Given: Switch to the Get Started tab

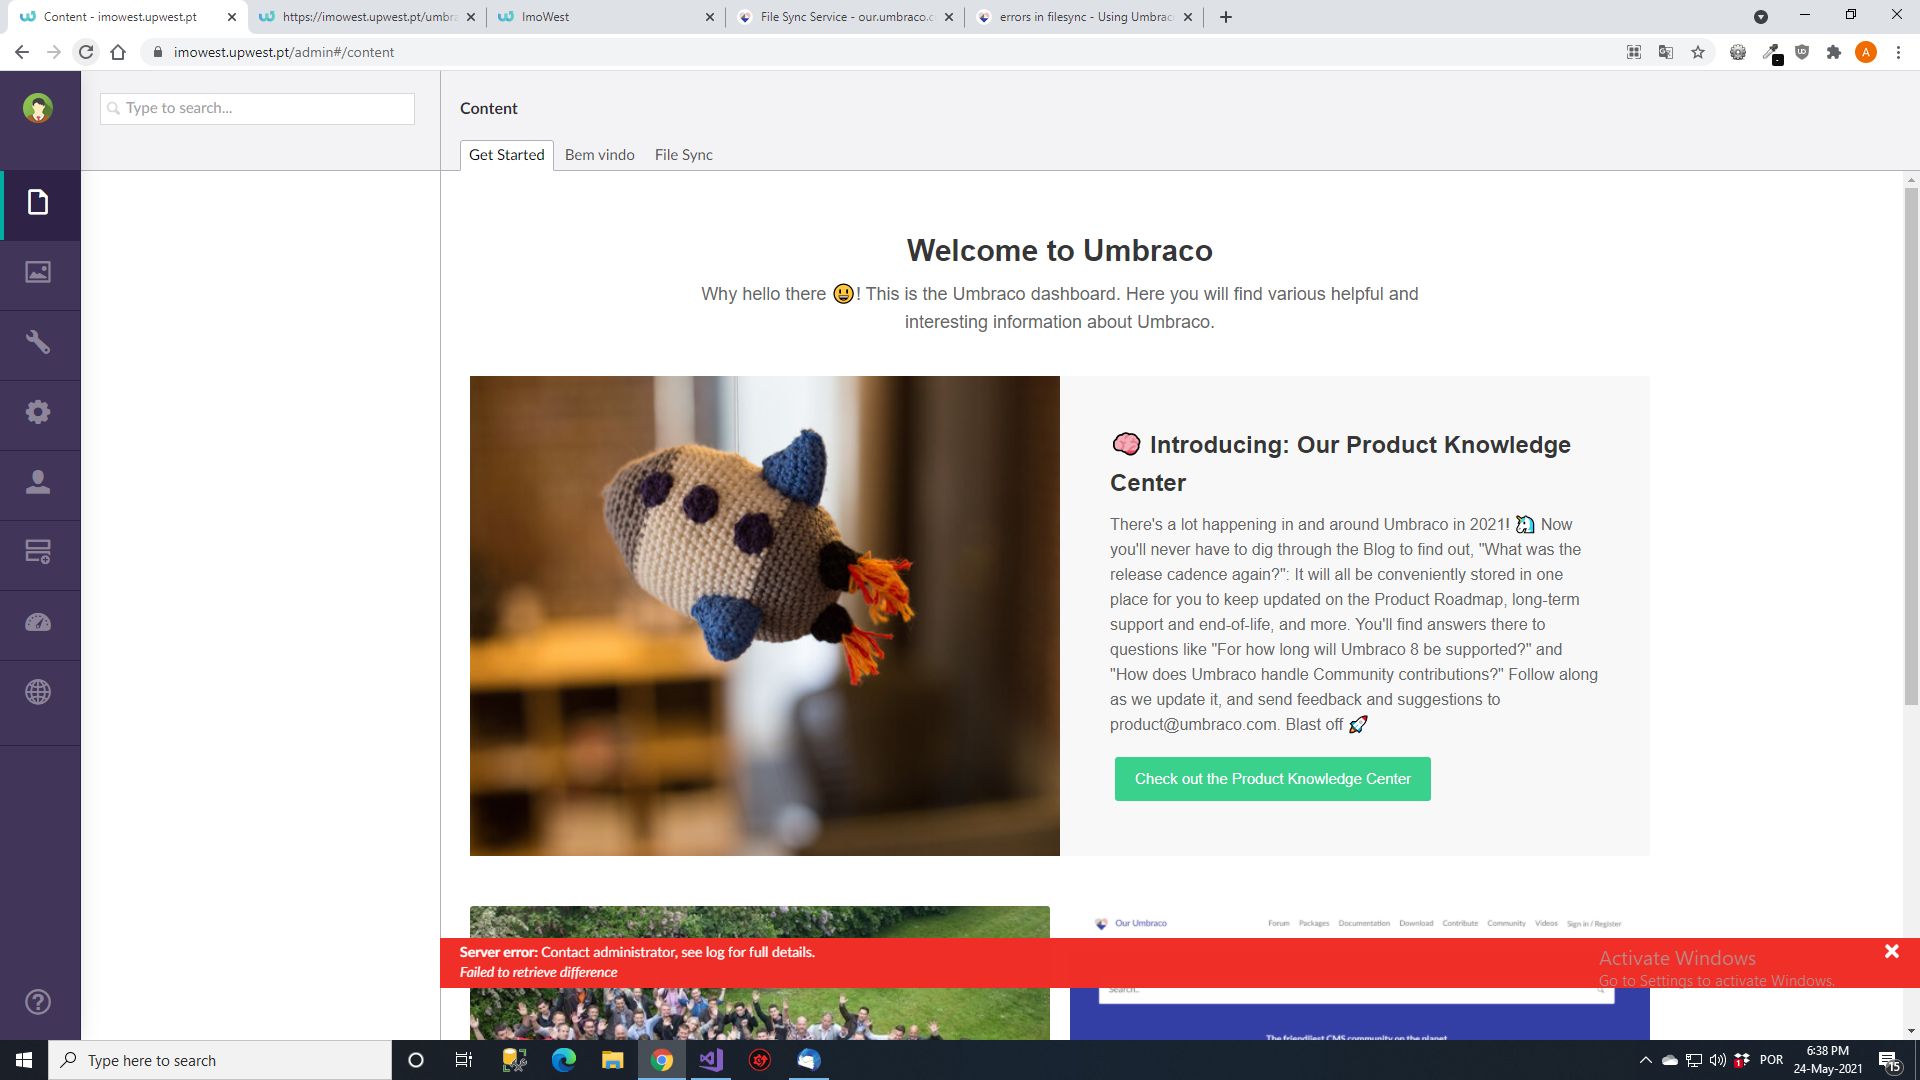Looking at the screenshot, I should pyautogui.click(x=506, y=155).
